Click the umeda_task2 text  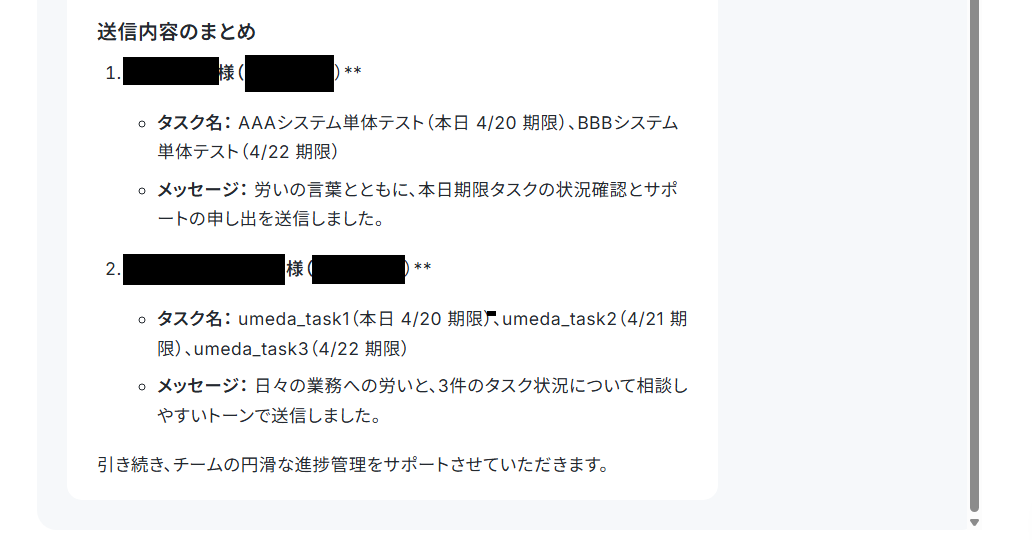(559, 319)
